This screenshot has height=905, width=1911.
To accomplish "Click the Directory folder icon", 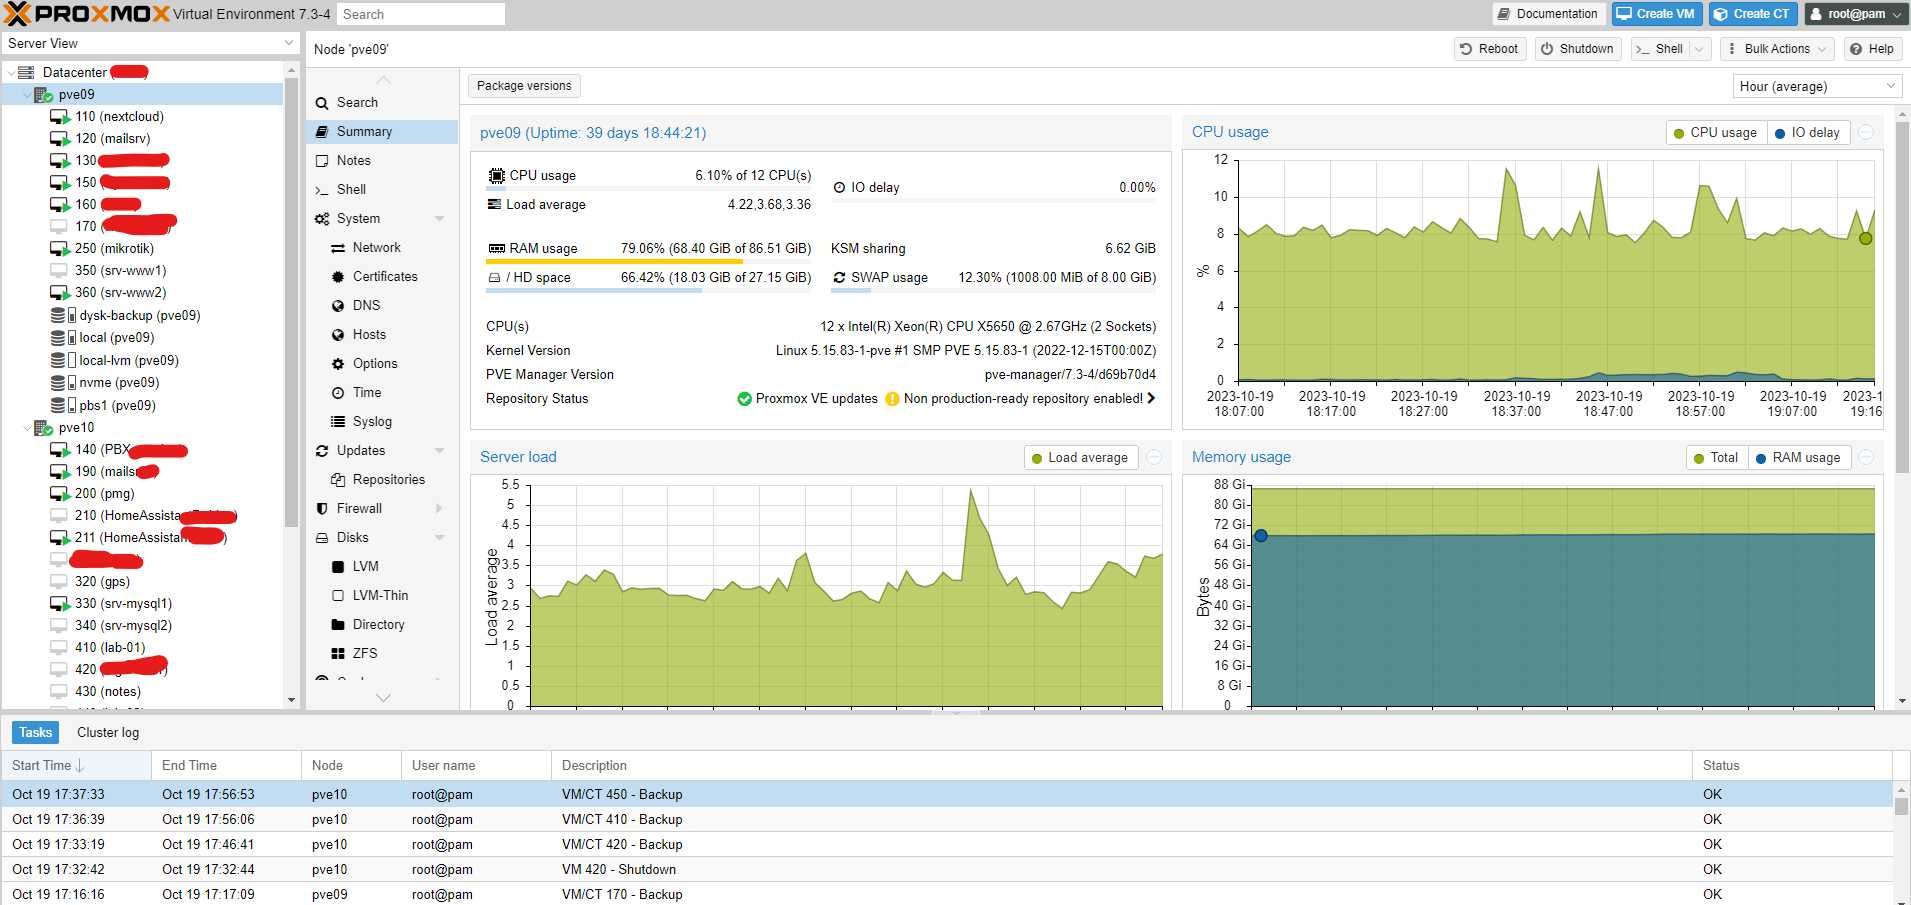I will pyautogui.click(x=338, y=625).
